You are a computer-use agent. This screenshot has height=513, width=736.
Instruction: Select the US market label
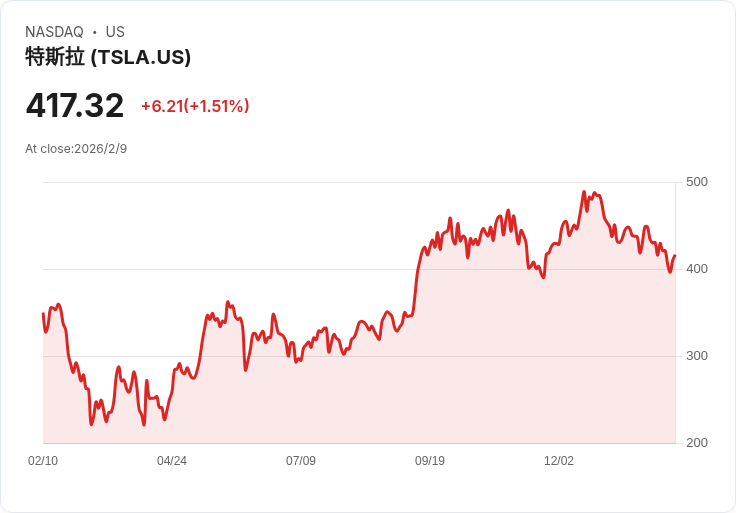[115, 32]
